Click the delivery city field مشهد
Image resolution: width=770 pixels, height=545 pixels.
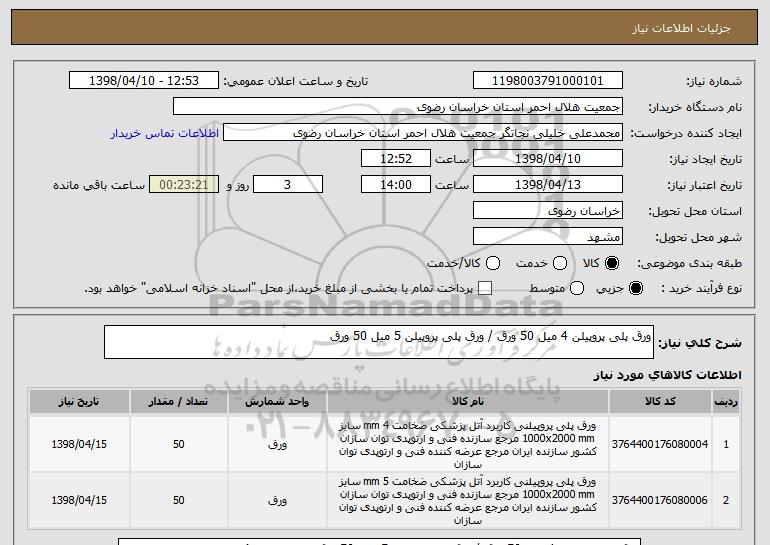point(548,237)
